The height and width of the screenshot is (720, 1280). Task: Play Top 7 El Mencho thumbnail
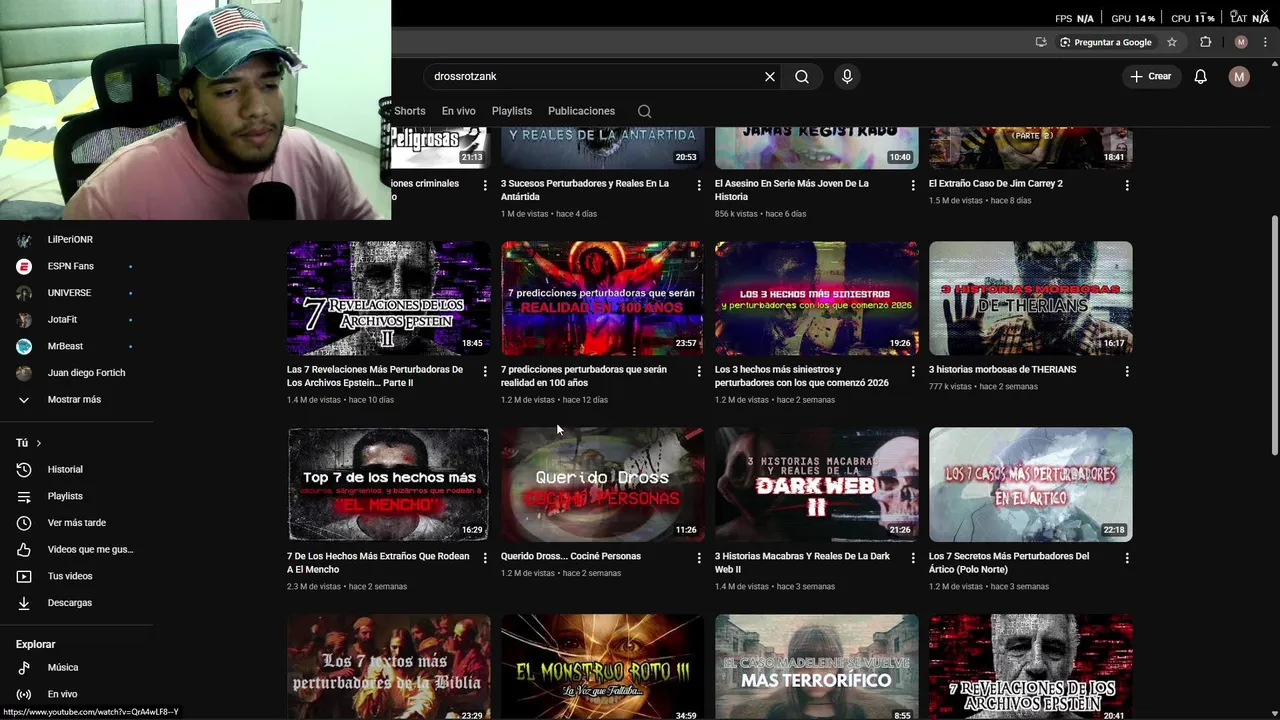pos(388,485)
